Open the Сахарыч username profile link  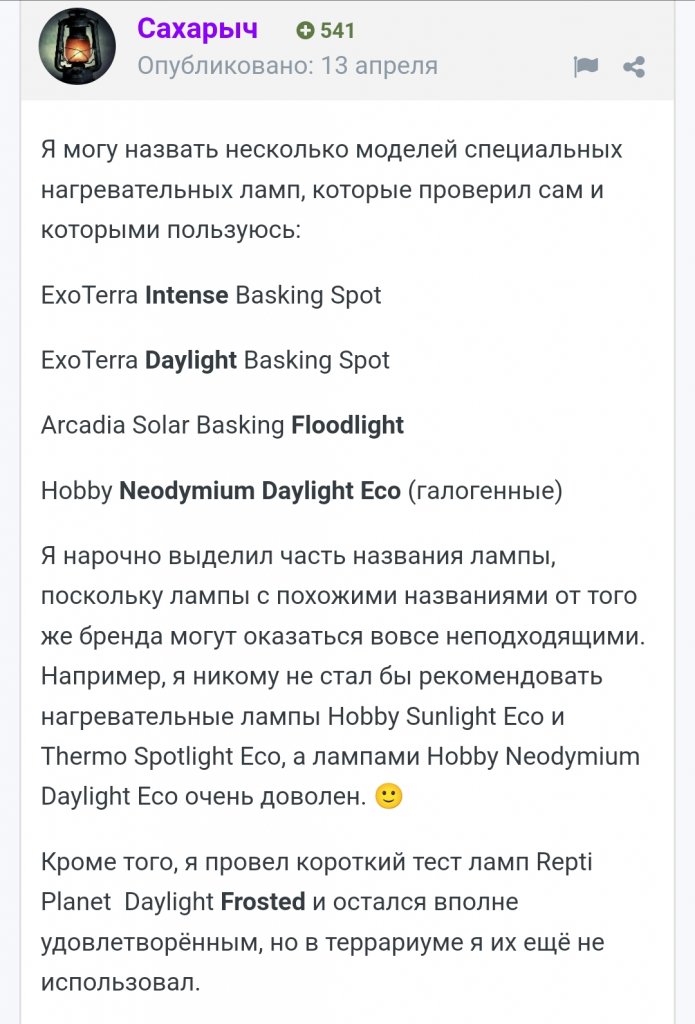[x=197, y=28]
